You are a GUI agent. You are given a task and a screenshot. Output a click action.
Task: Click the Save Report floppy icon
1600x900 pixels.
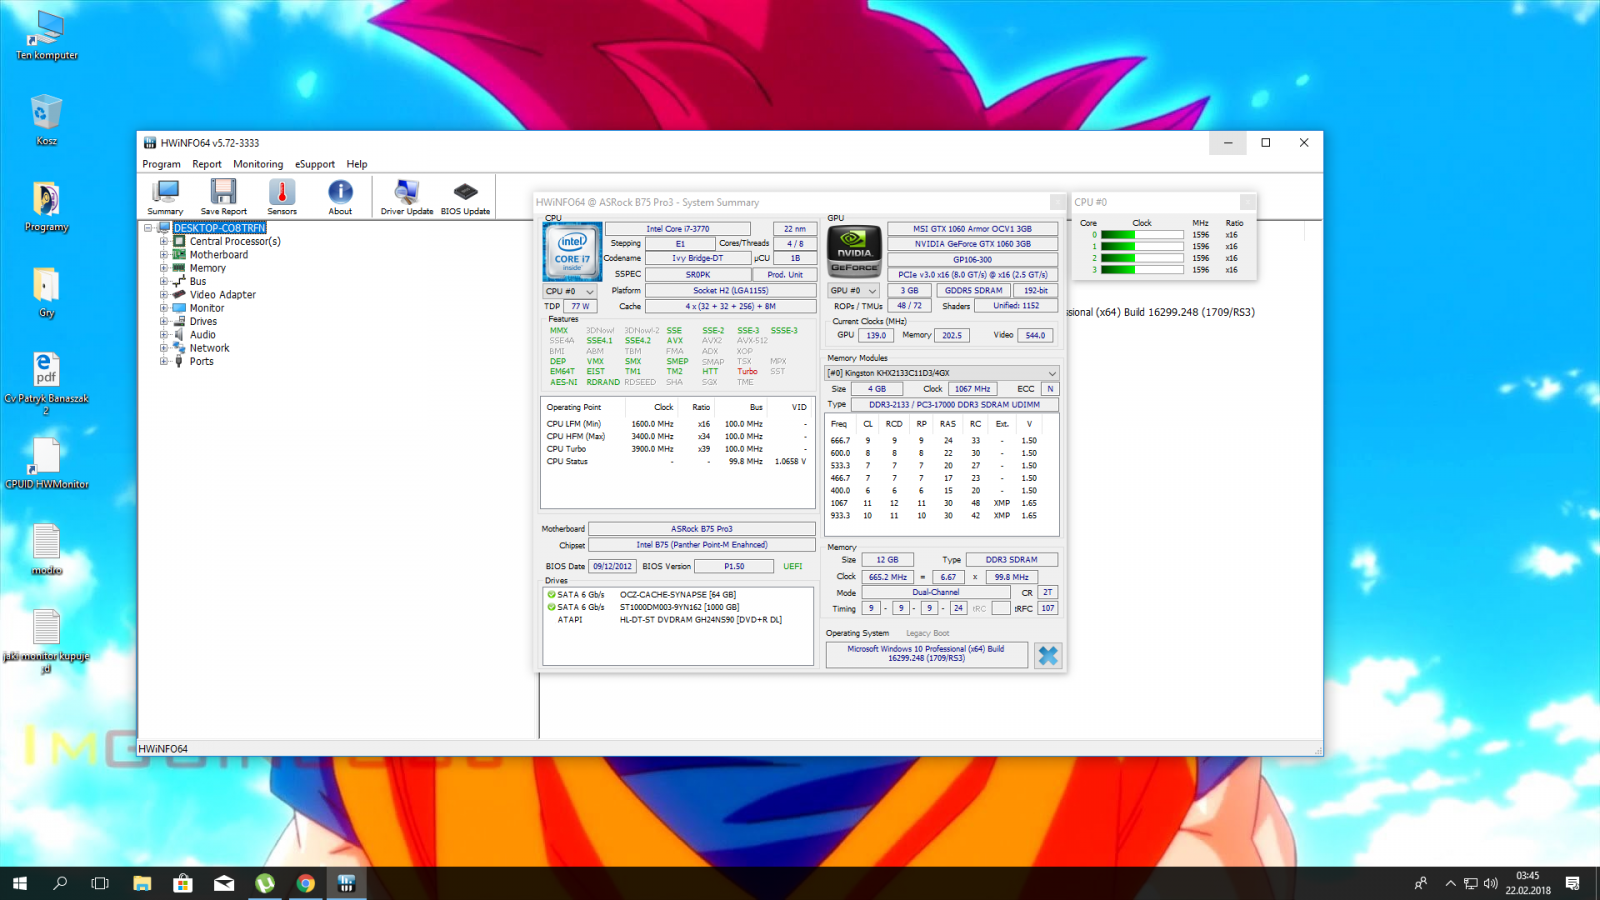tap(223, 197)
